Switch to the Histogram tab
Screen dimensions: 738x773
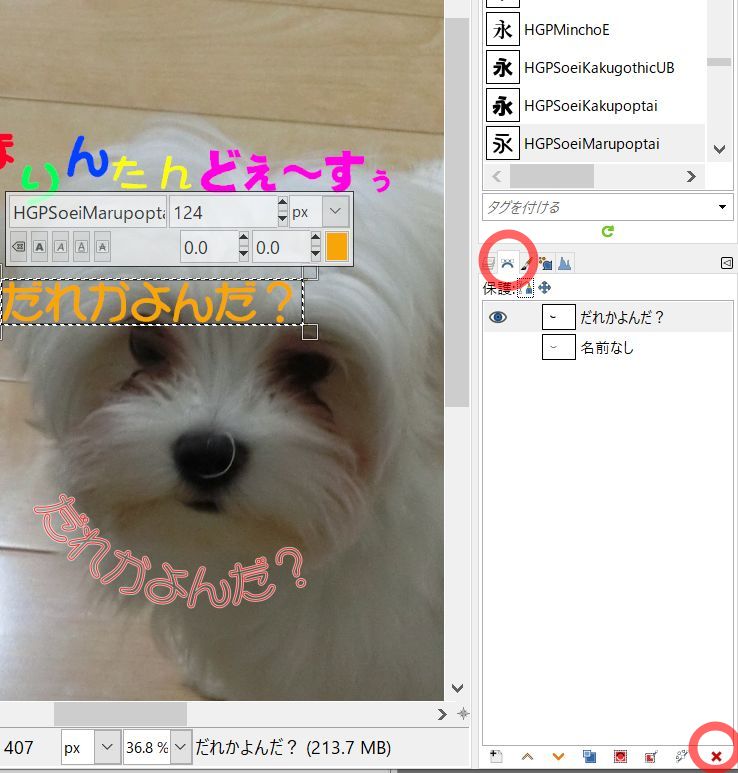point(565,263)
